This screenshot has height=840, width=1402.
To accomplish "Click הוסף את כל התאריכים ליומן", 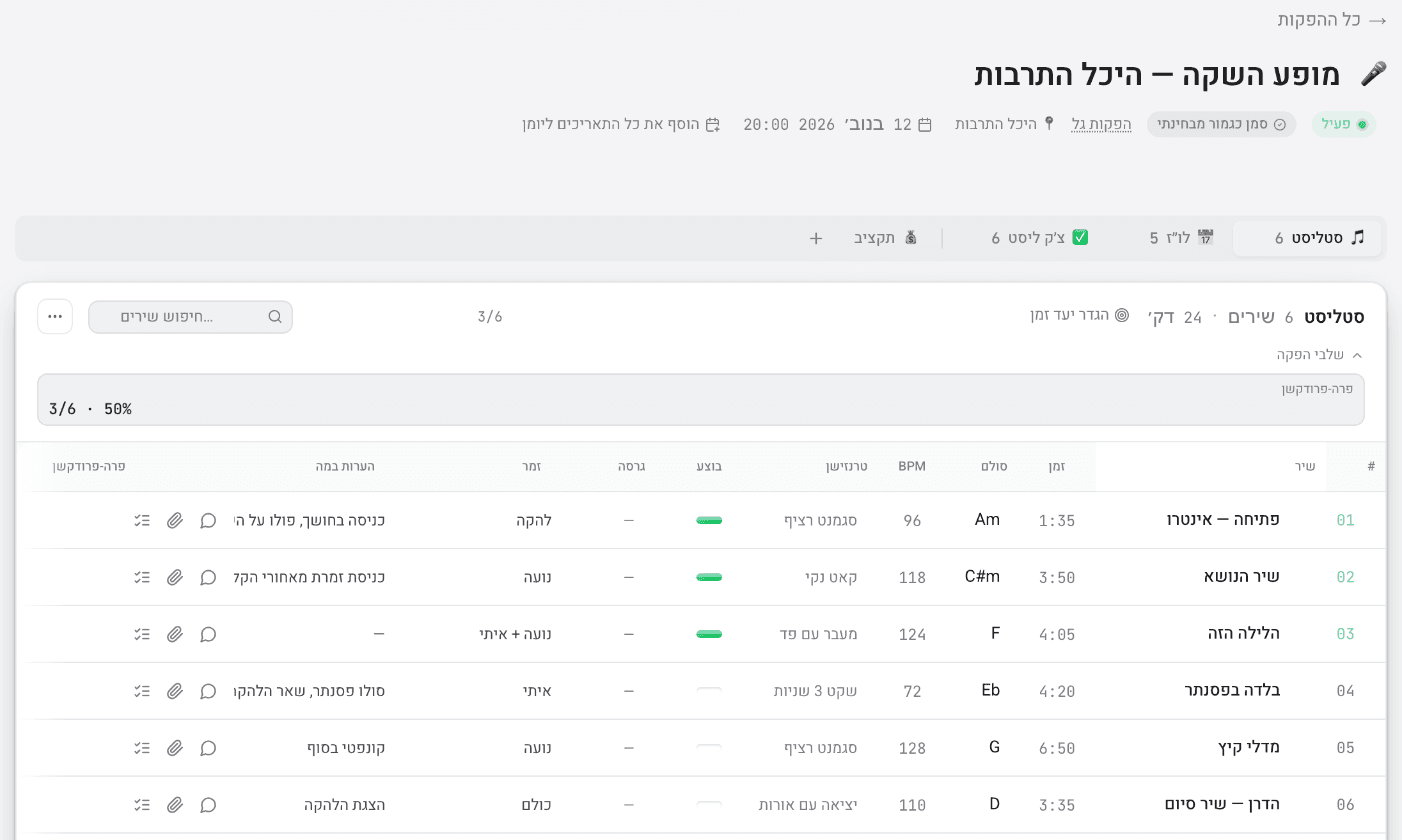I will point(621,124).
